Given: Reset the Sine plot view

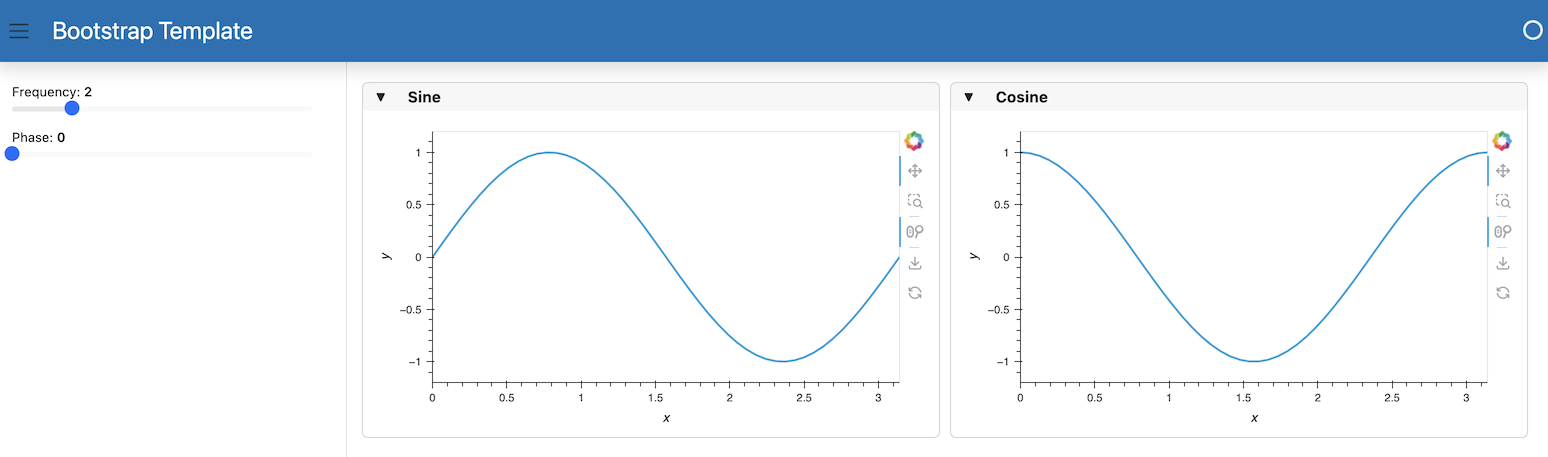Looking at the screenshot, I should point(914,293).
